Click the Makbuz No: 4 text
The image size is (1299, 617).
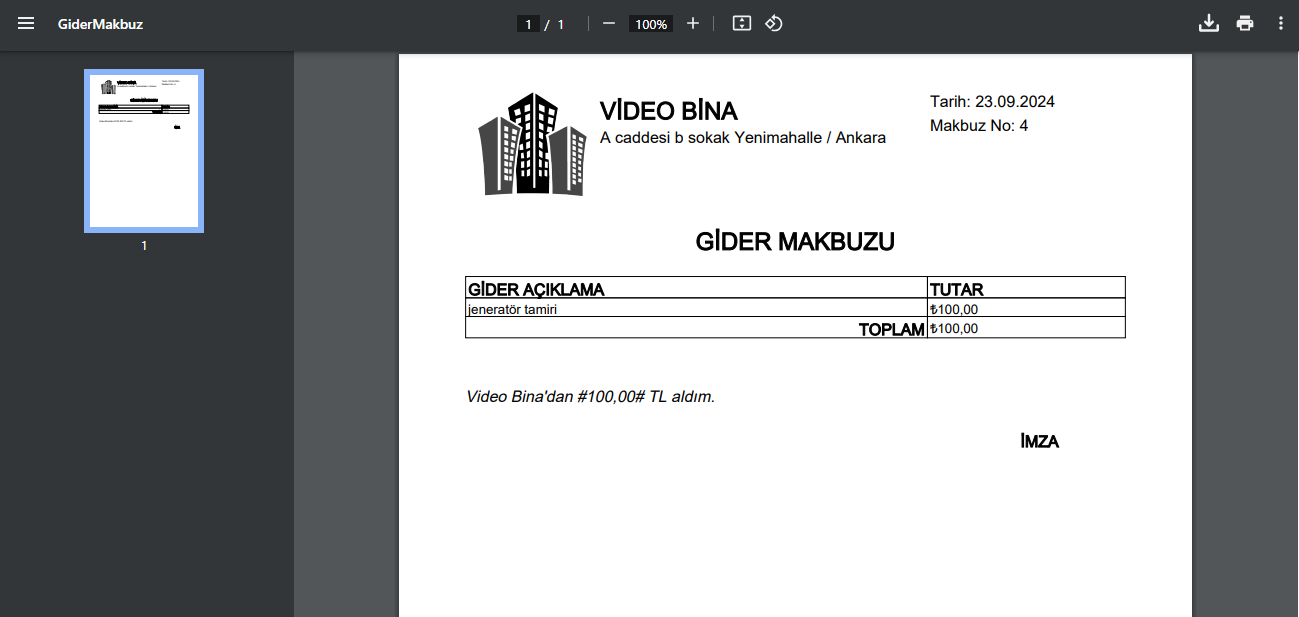[978, 125]
